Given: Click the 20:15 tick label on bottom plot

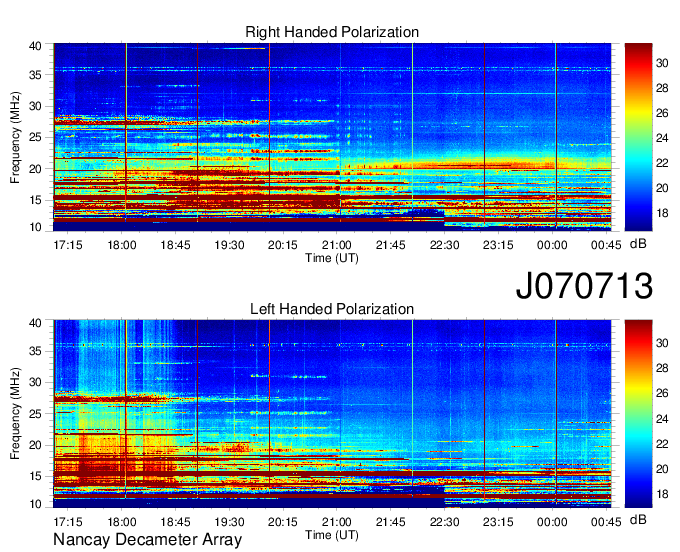Looking at the screenshot, I should 283,522.
